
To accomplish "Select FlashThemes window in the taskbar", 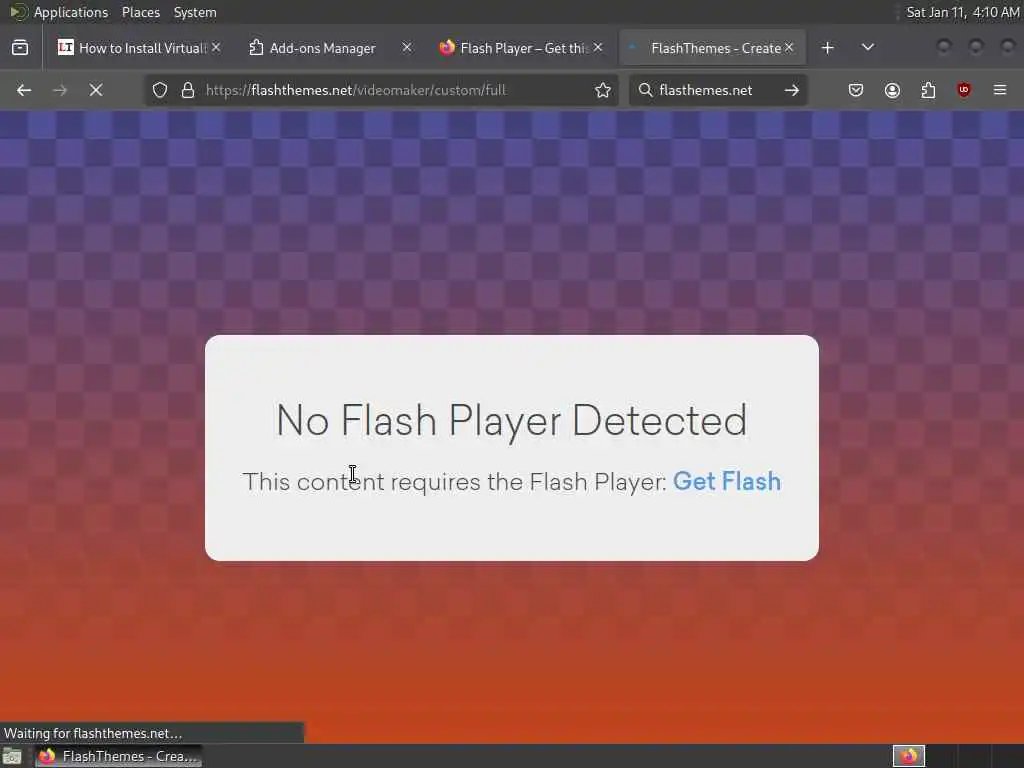I will tap(118, 756).
